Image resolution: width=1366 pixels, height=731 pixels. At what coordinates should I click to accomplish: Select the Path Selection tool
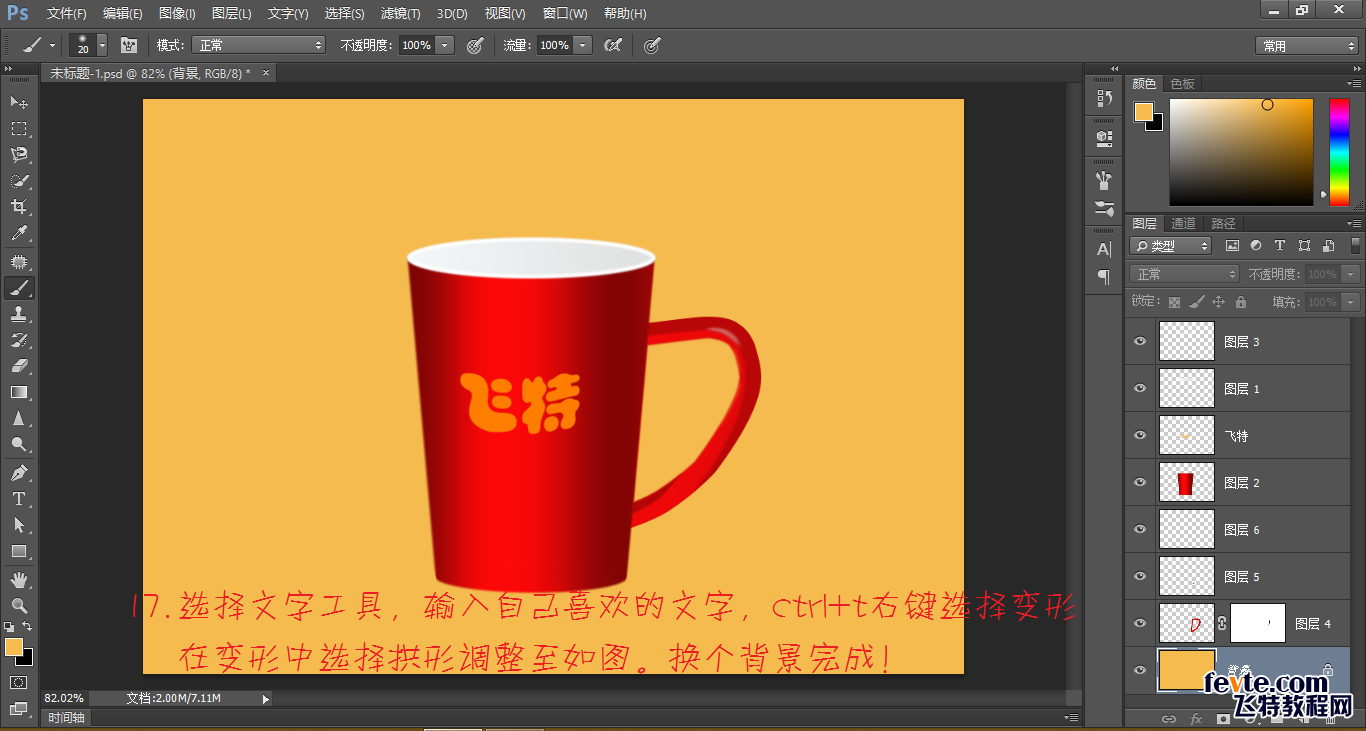tap(19, 525)
